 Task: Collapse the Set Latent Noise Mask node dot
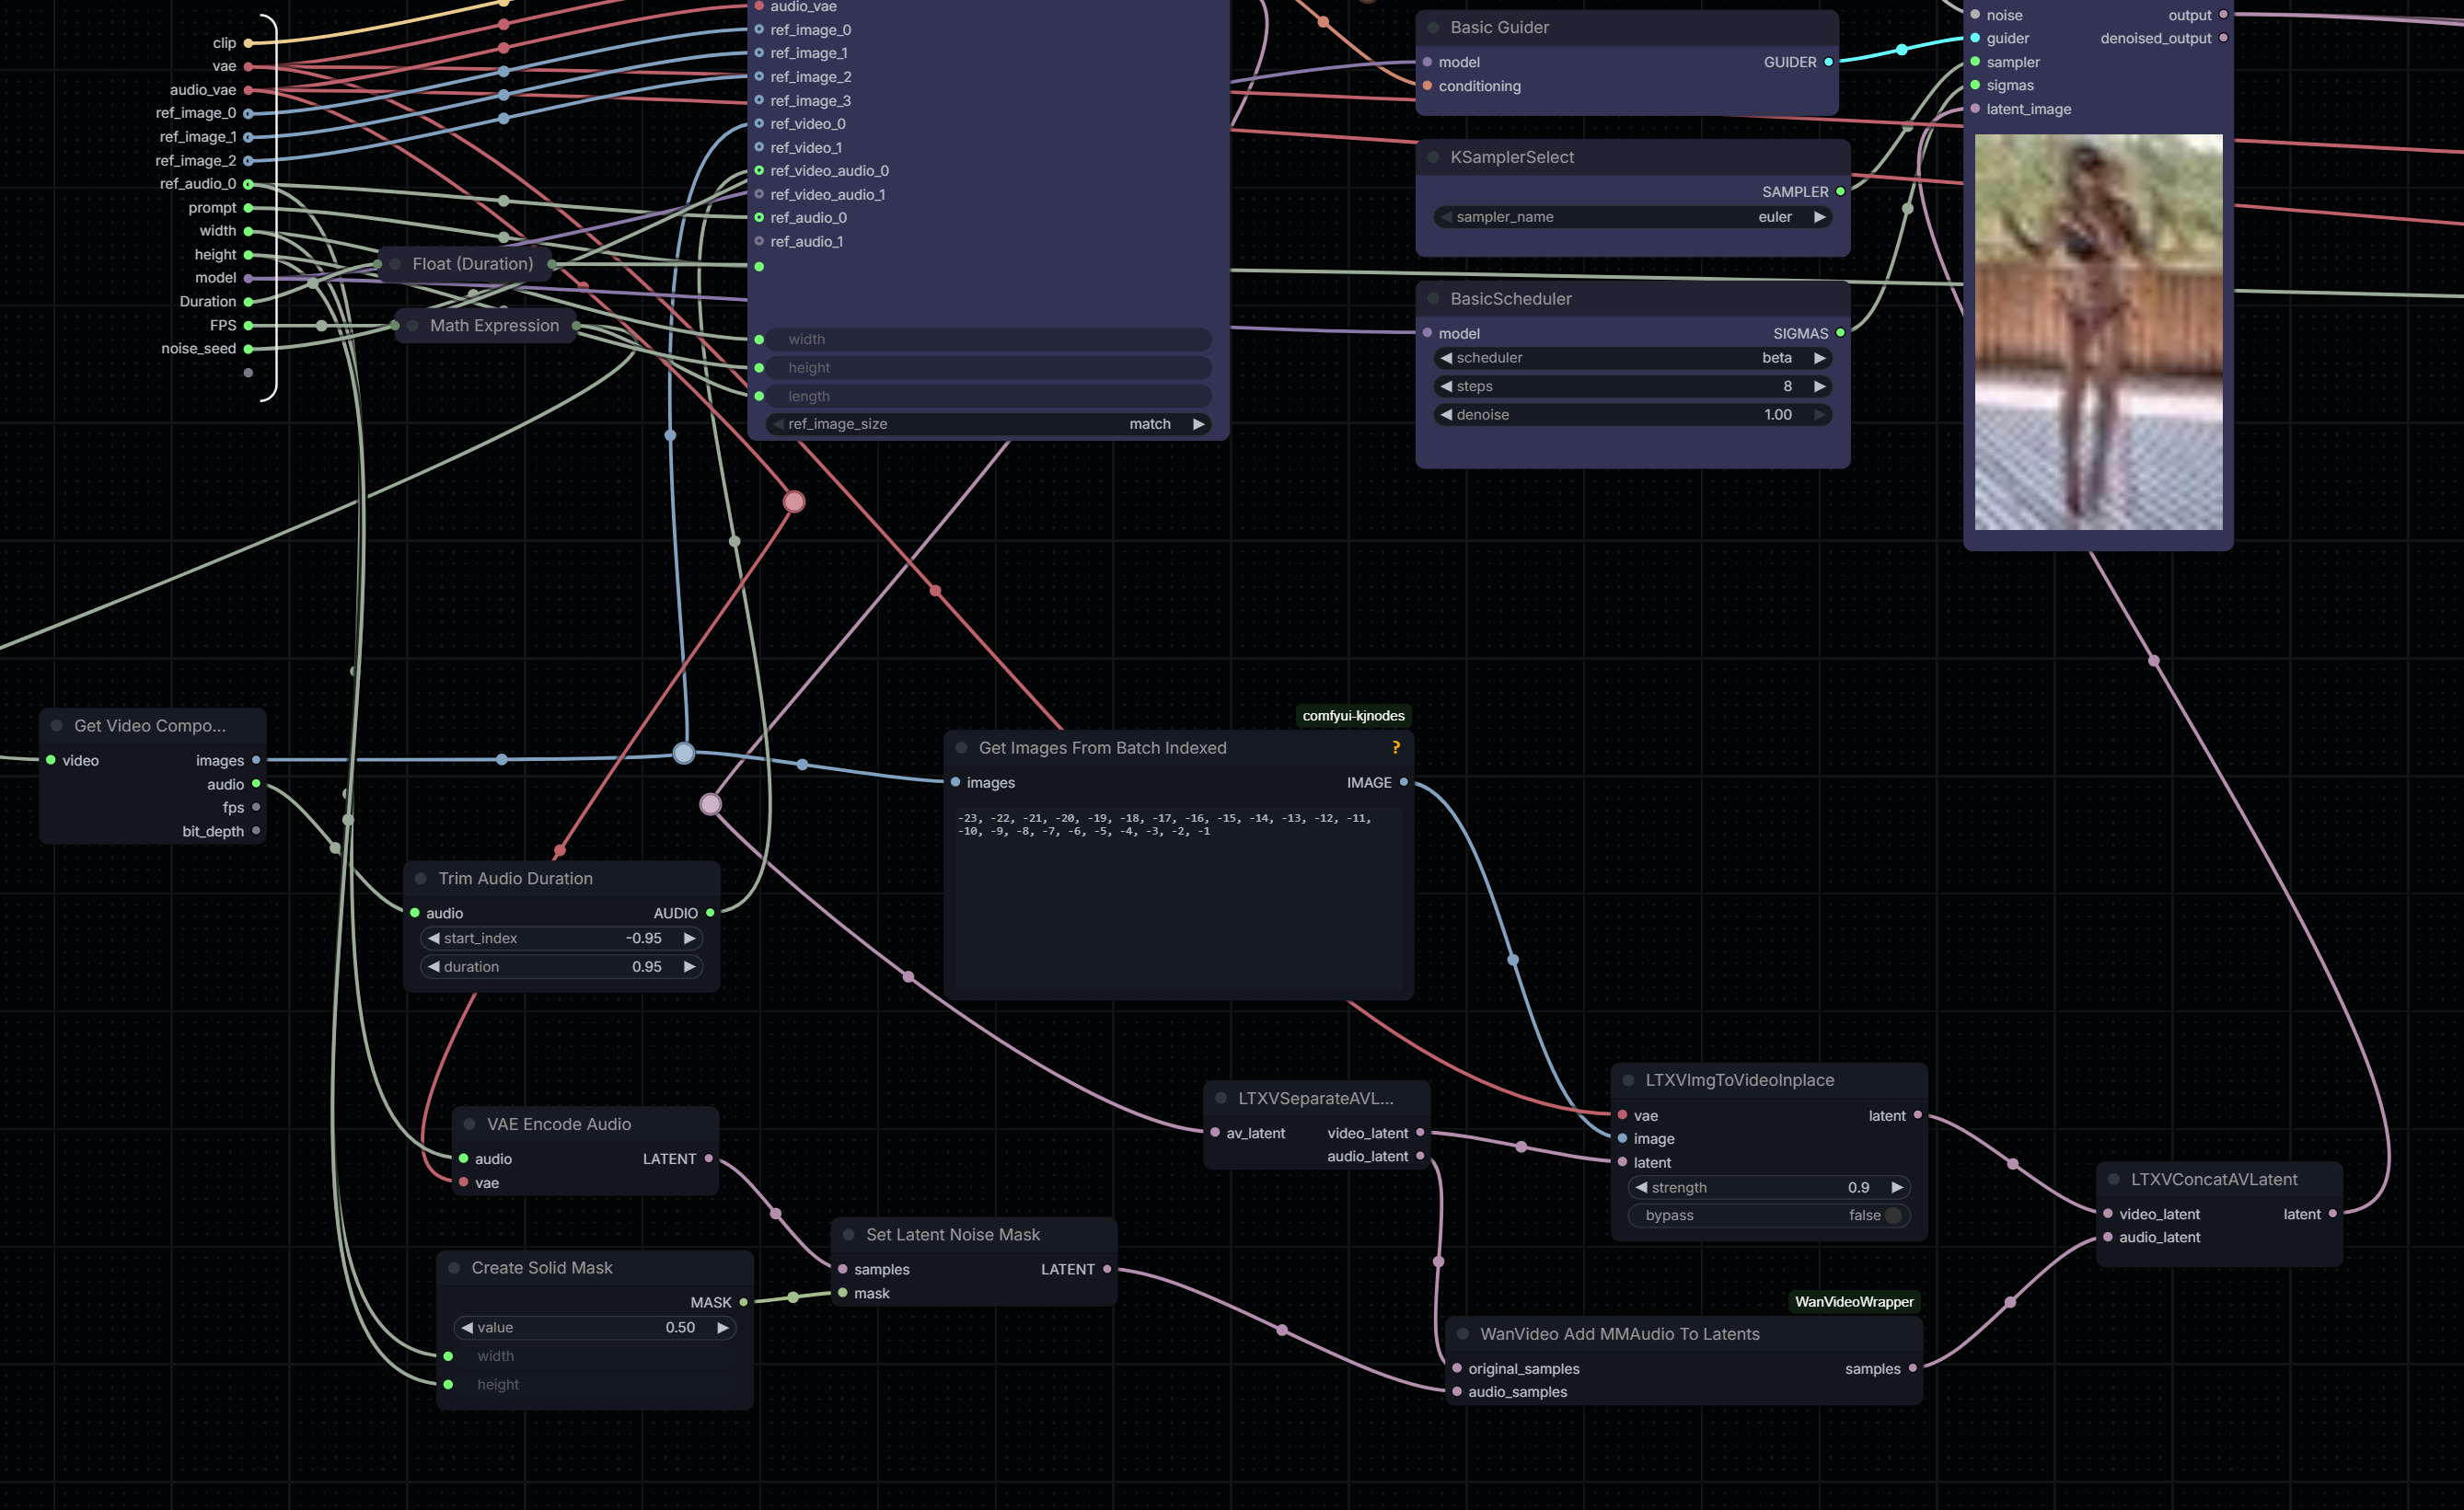(x=849, y=1235)
